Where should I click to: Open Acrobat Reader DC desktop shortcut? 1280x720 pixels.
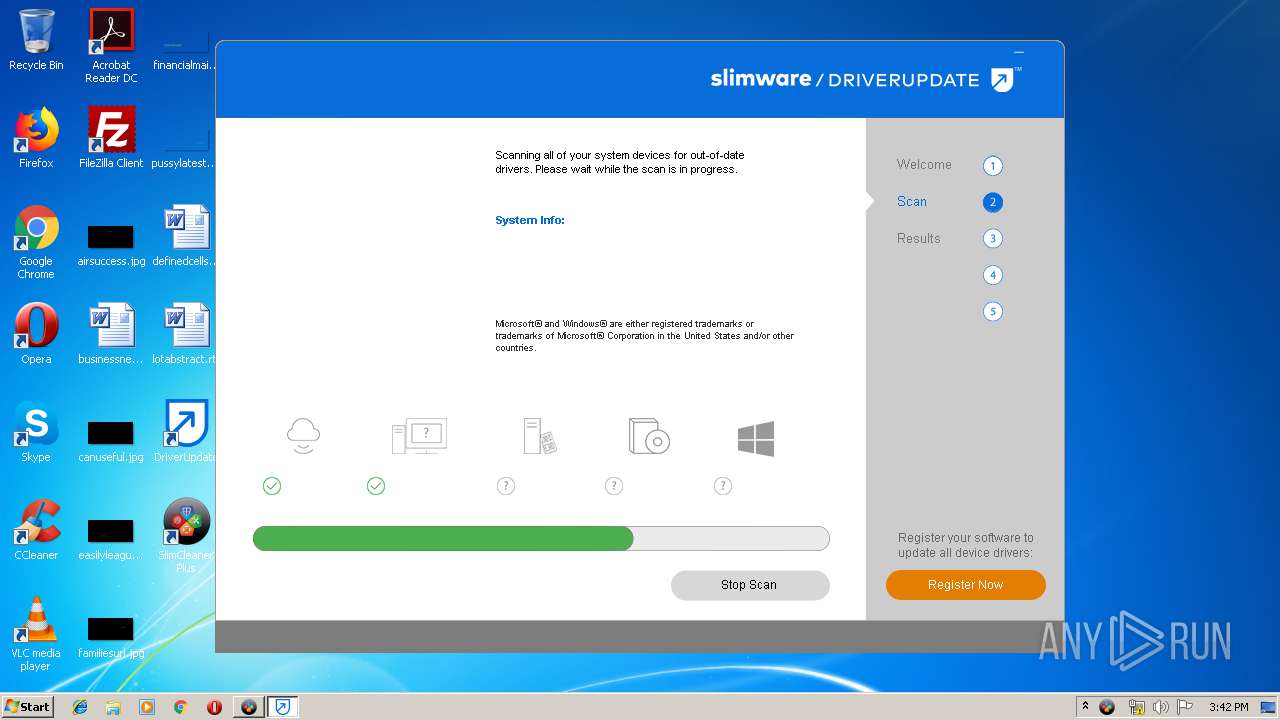click(111, 46)
